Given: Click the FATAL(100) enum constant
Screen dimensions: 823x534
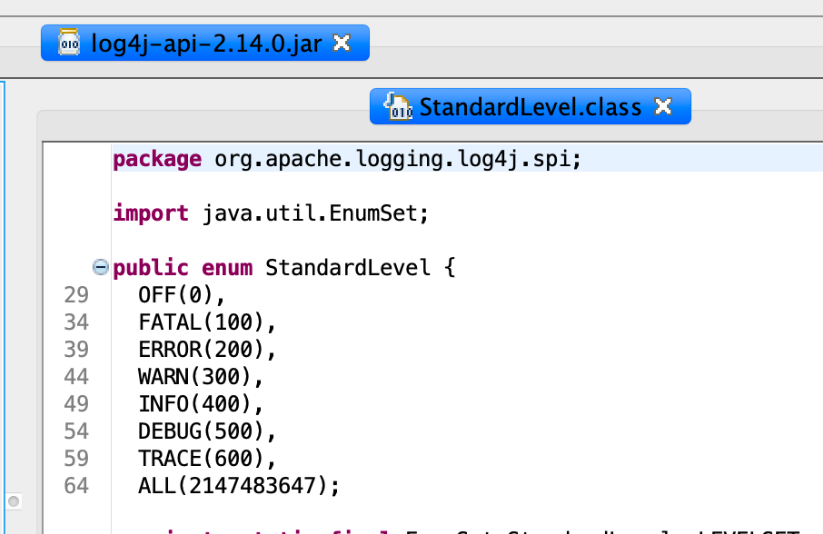Looking at the screenshot, I should coord(206,322).
